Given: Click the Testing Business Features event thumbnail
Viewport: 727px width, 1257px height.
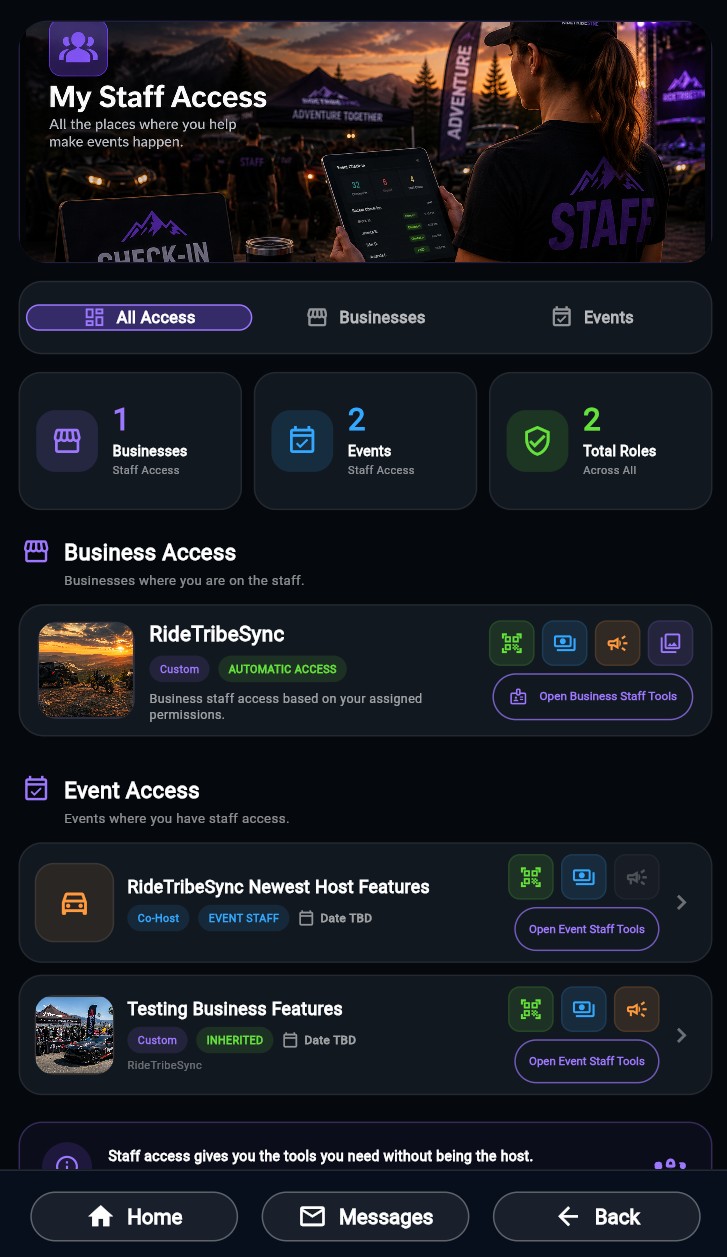Looking at the screenshot, I should point(74,1034).
